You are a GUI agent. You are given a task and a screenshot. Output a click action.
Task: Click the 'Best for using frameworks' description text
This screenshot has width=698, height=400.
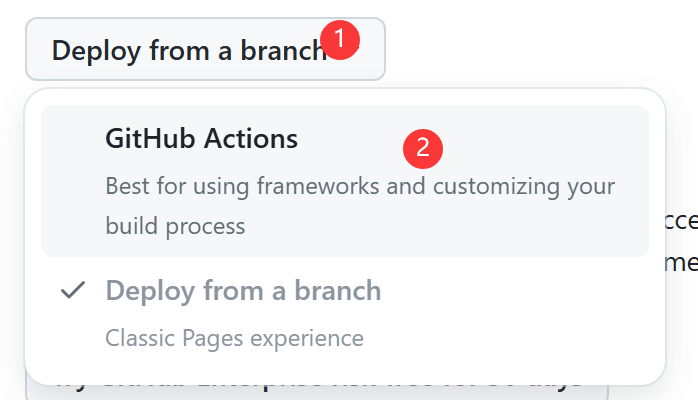click(x=360, y=186)
